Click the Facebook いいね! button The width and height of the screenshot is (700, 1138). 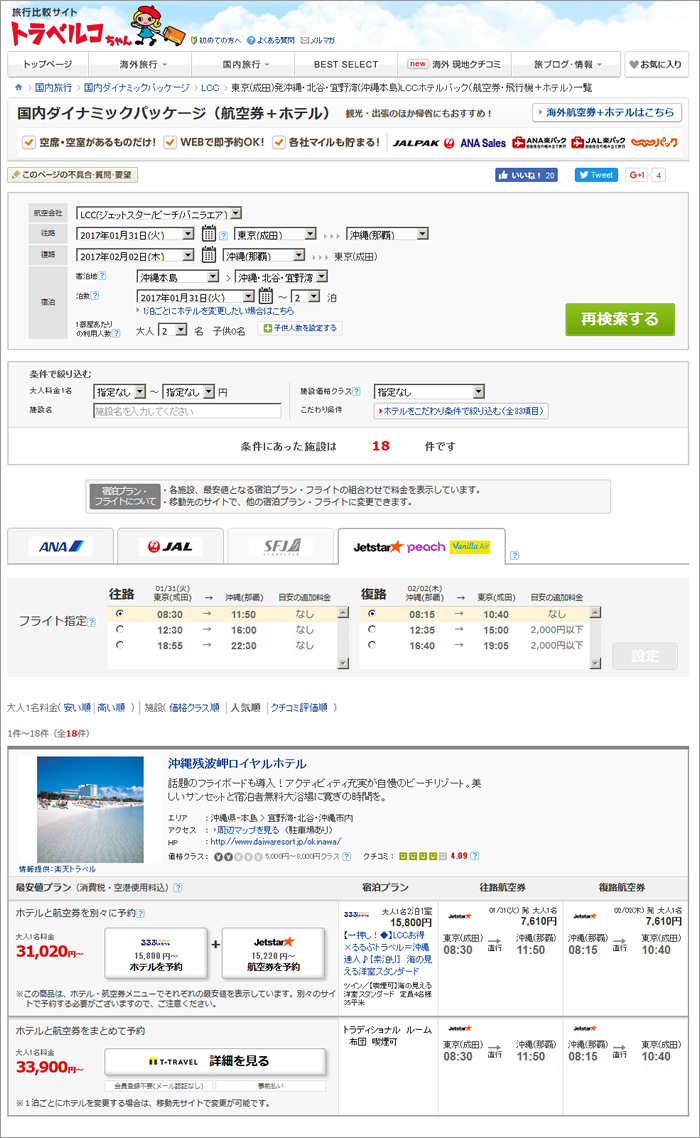click(526, 175)
